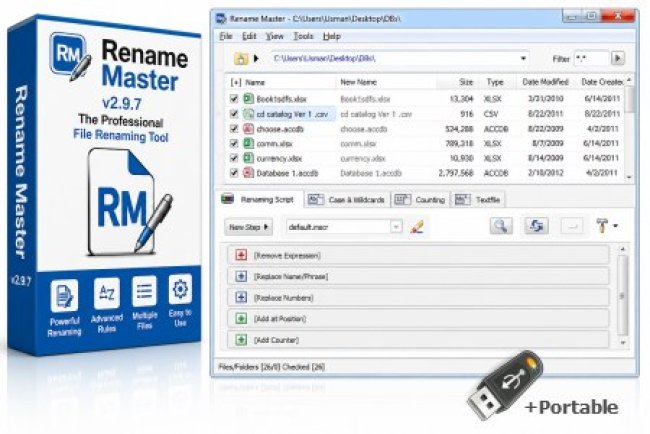Click the Rename Master title bar icon

[221, 19]
